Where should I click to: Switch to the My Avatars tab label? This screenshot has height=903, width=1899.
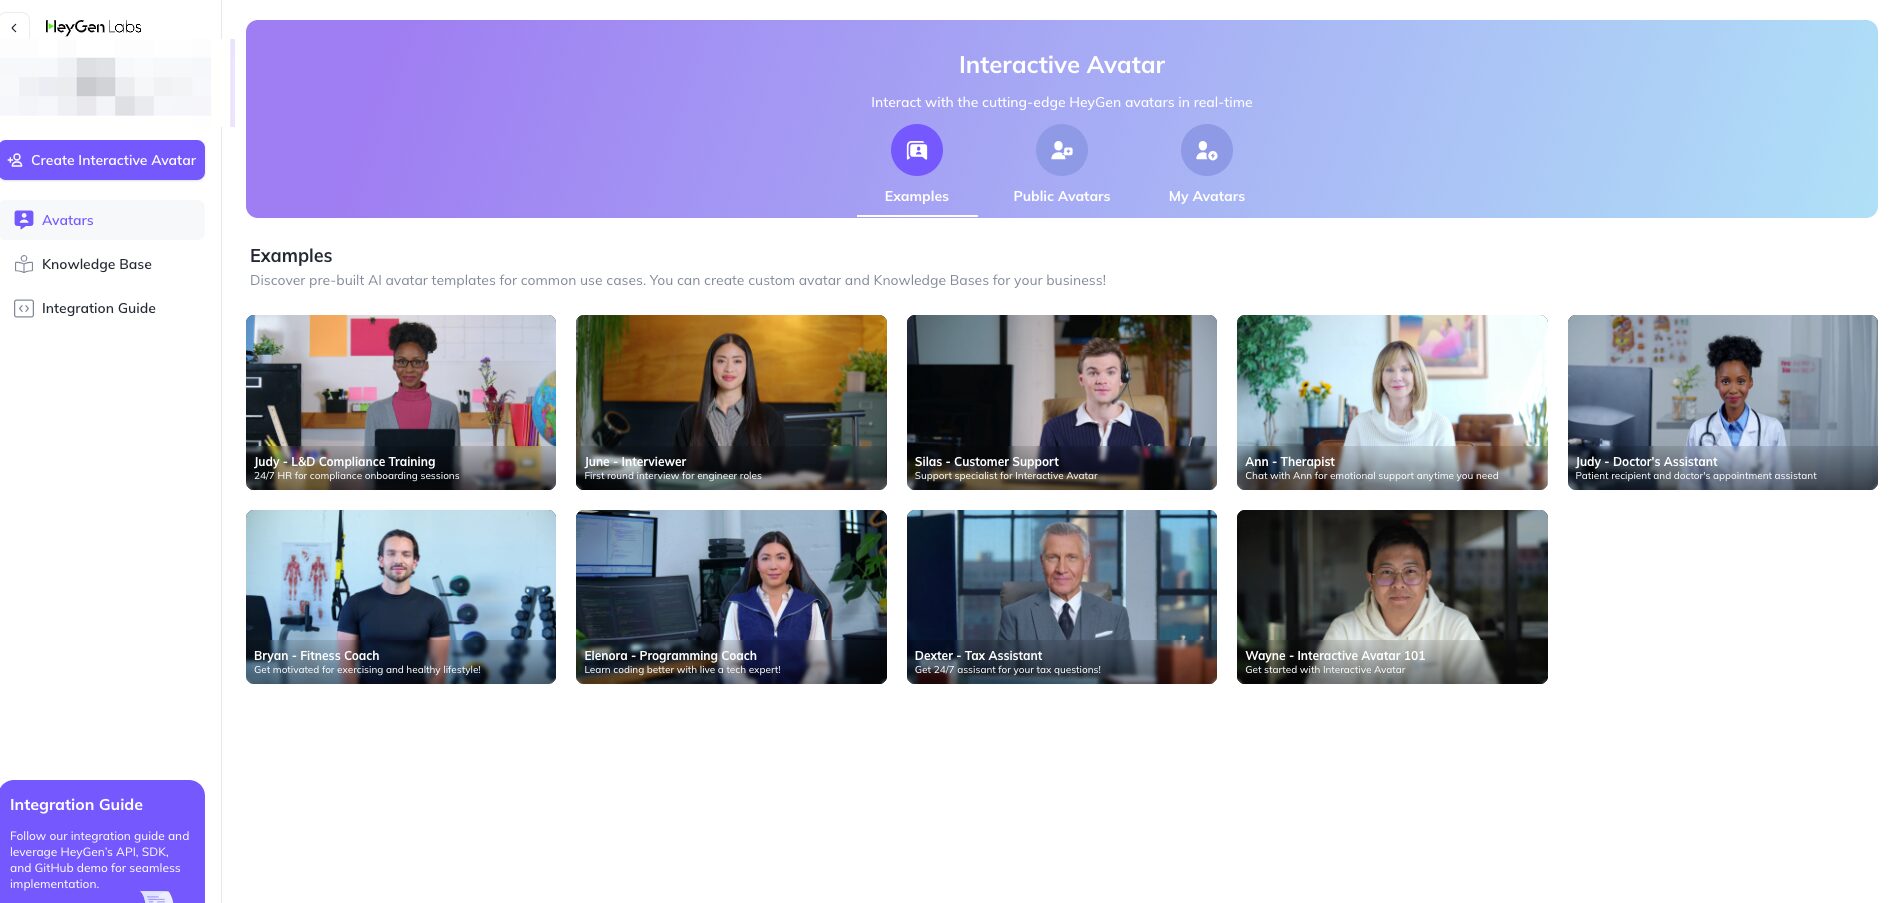tap(1206, 196)
